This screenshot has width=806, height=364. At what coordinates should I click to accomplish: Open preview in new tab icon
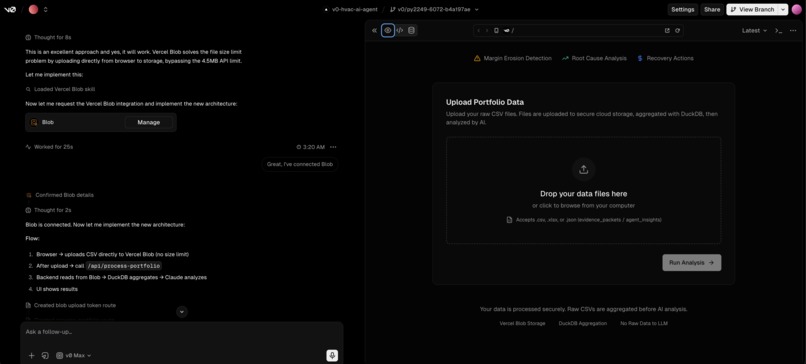click(x=667, y=31)
